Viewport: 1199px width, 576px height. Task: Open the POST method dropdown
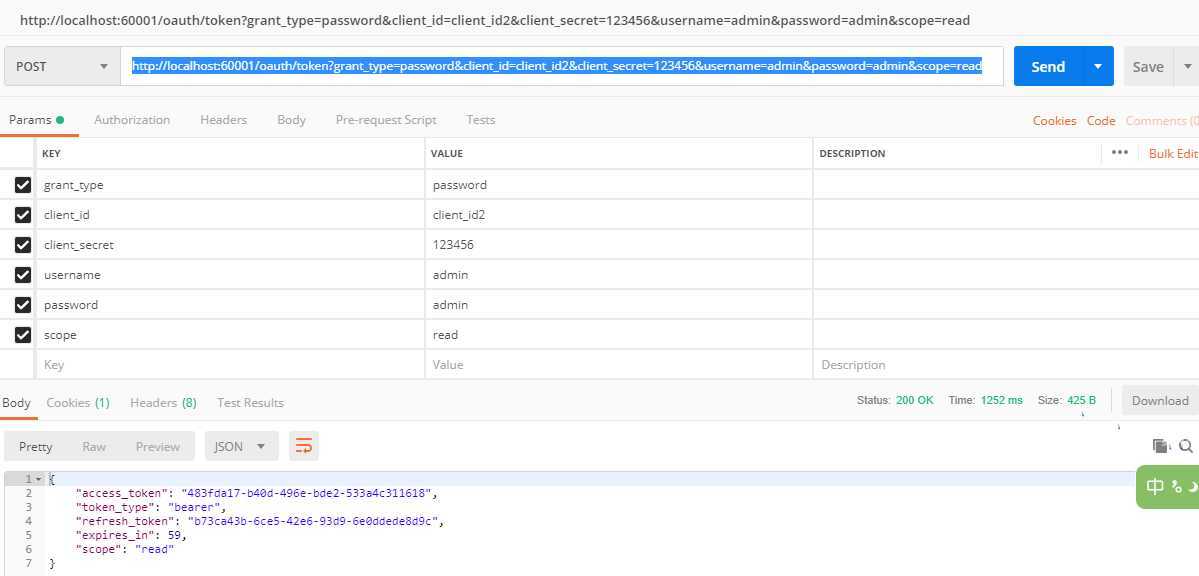(63, 67)
